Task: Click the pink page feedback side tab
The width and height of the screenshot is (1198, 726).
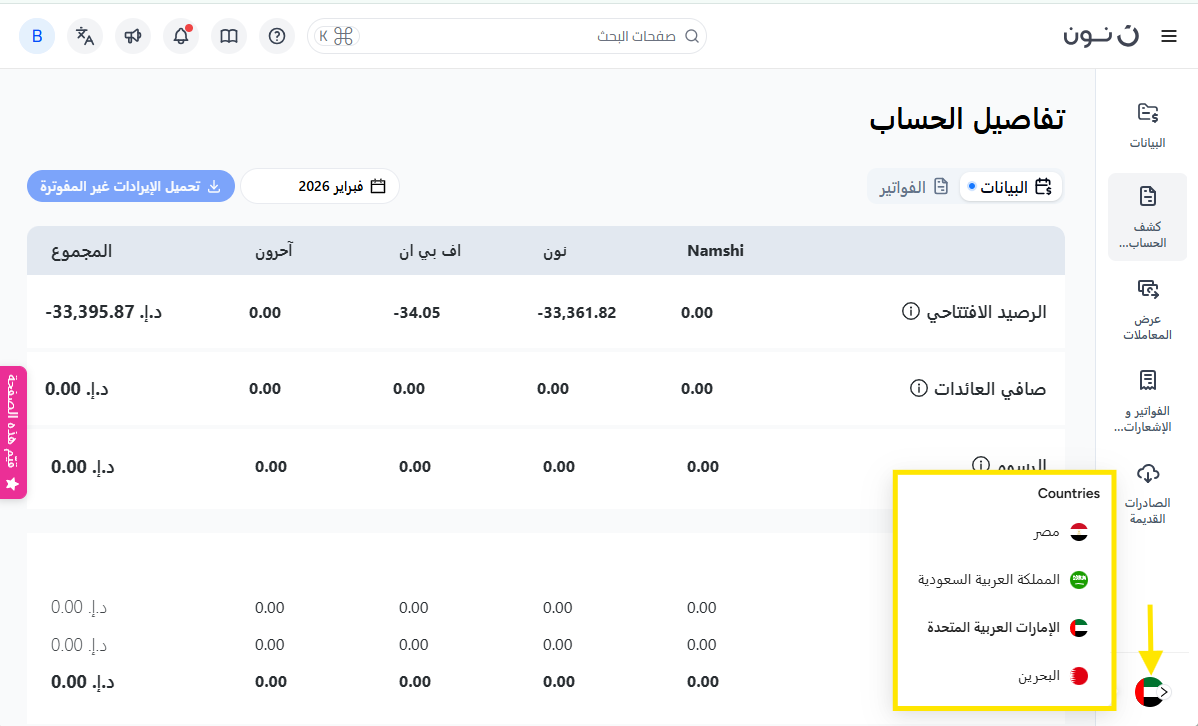Action: (13, 432)
